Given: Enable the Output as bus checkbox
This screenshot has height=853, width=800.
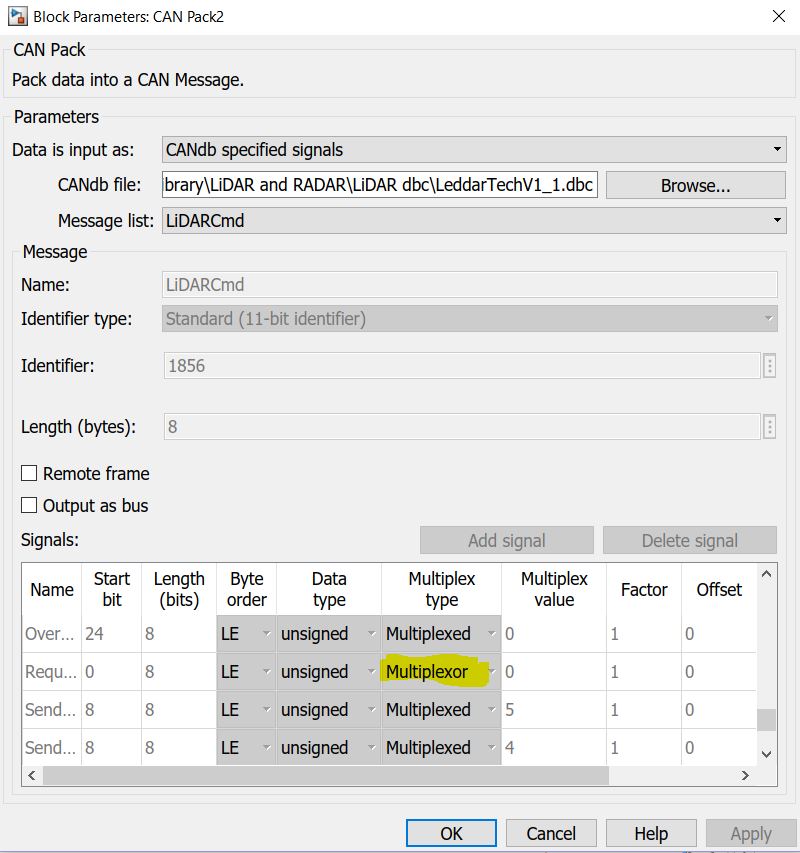Looking at the screenshot, I should [x=29, y=504].
